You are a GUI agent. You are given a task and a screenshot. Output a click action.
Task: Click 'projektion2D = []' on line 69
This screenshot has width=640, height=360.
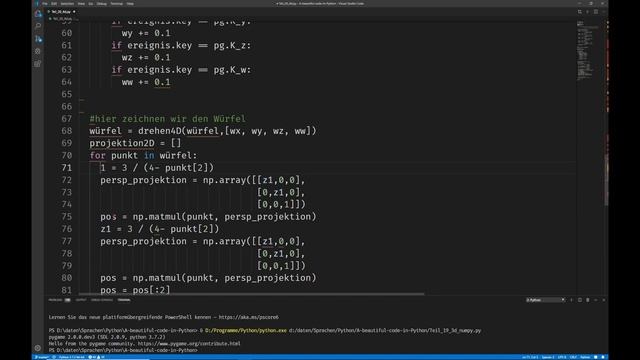(135, 143)
